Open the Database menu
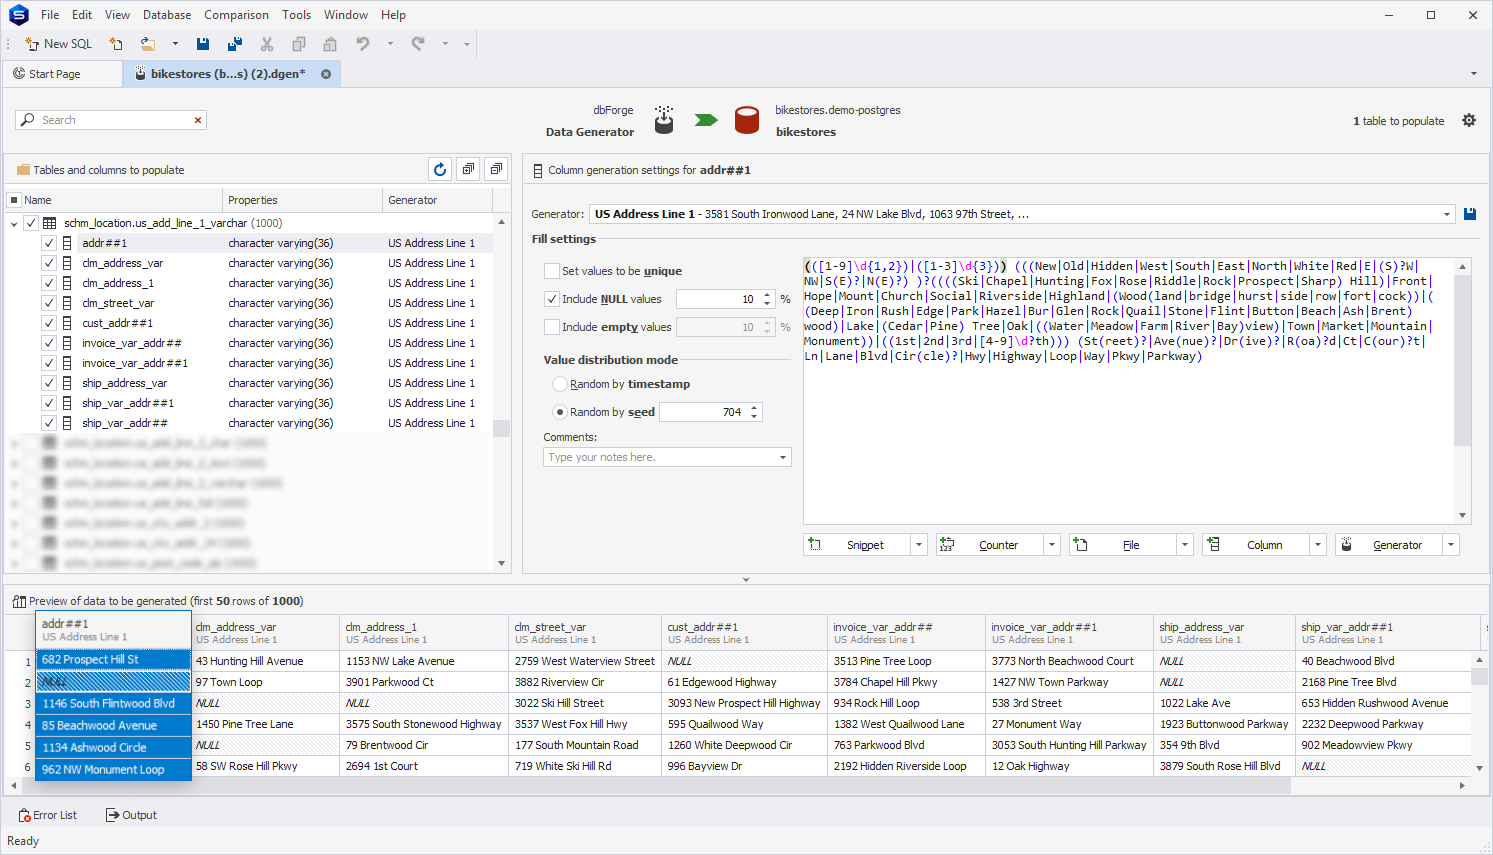The image size is (1493, 855). (167, 15)
